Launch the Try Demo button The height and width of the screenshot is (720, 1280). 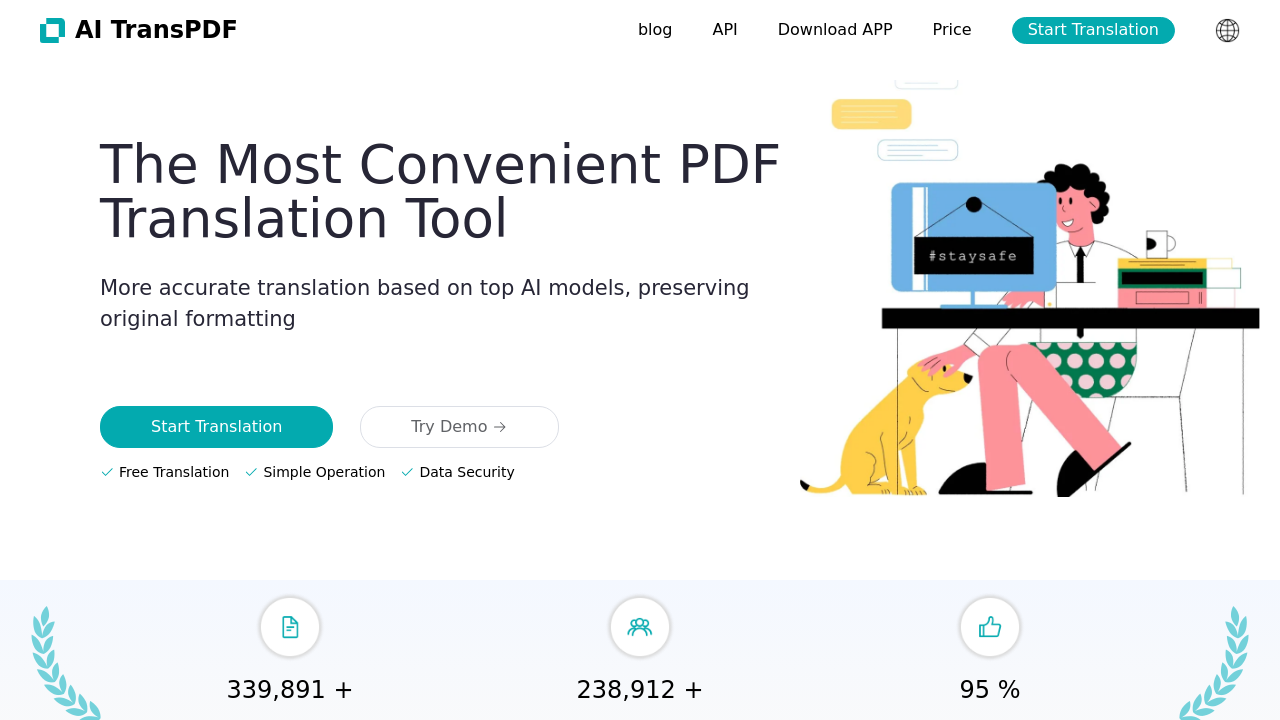point(459,427)
